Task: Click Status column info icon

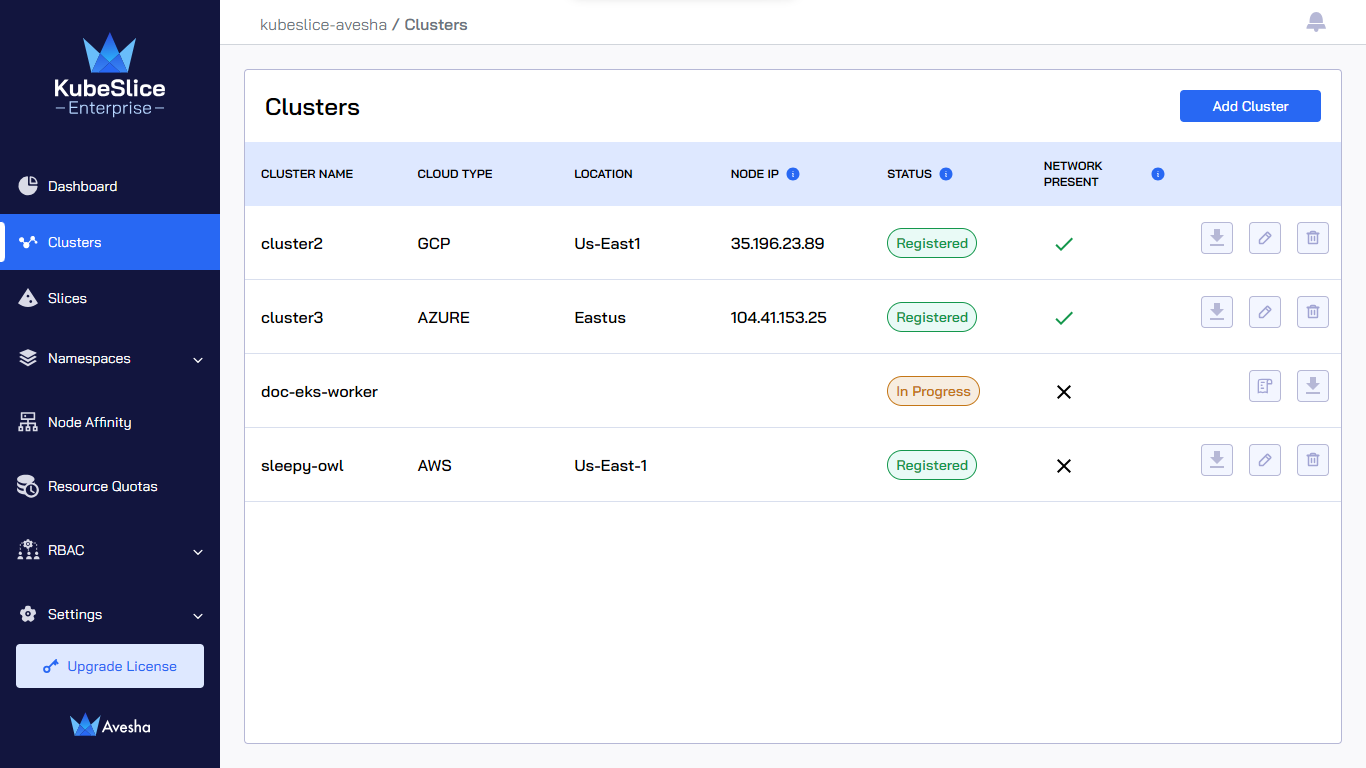Action: tap(946, 174)
